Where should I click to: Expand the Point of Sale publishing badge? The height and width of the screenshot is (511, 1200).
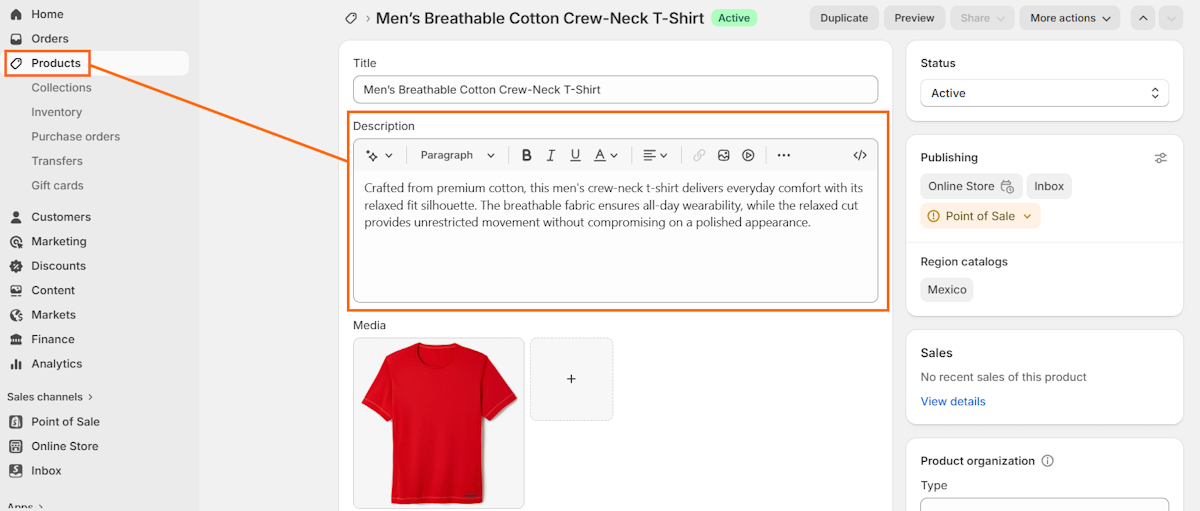click(x=980, y=216)
